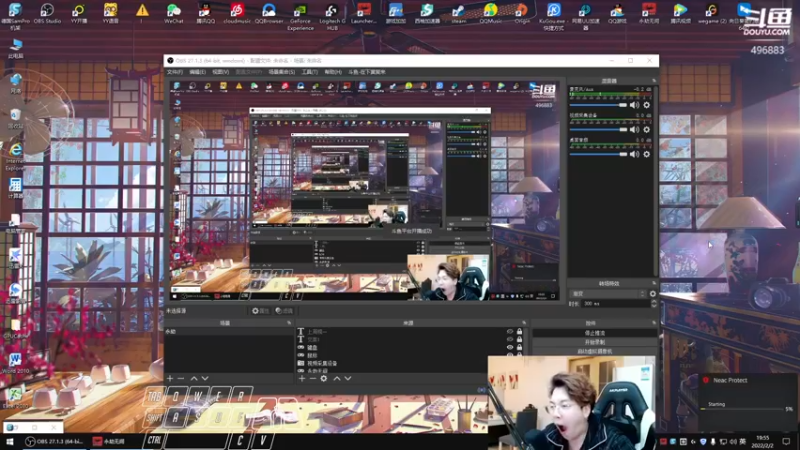This screenshot has height=450, width=800.
Task: Open the first menu in OBS menu bar
Action: [174, 72]
